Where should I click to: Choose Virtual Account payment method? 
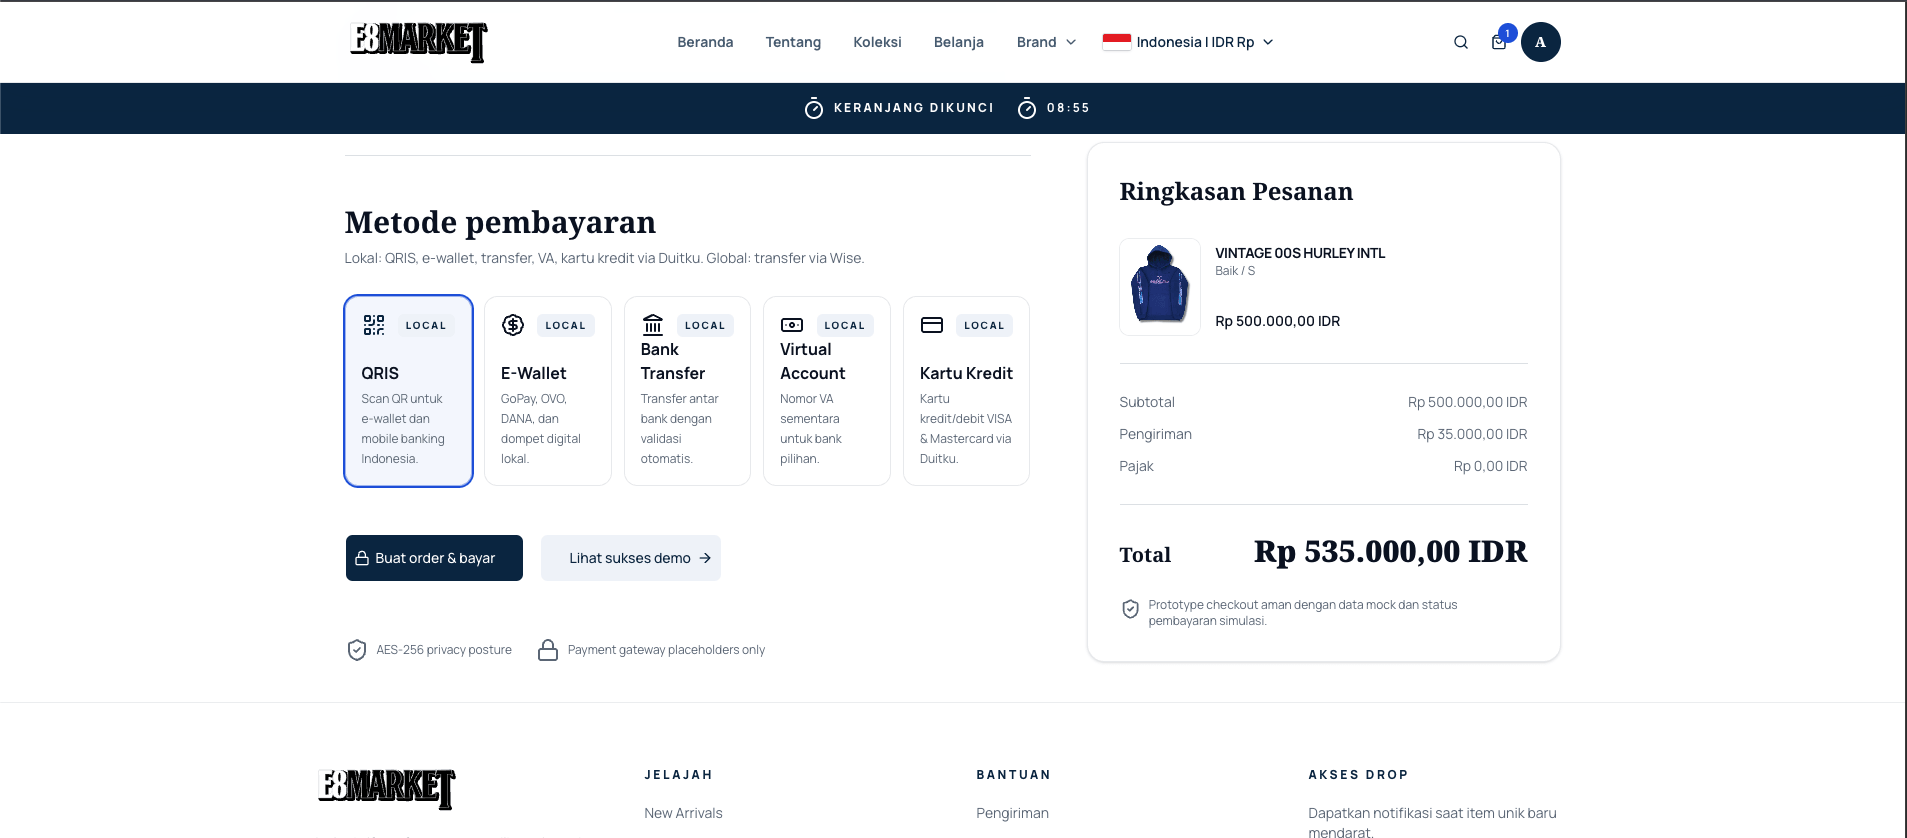pyautogui.click(x=827, y=391)
